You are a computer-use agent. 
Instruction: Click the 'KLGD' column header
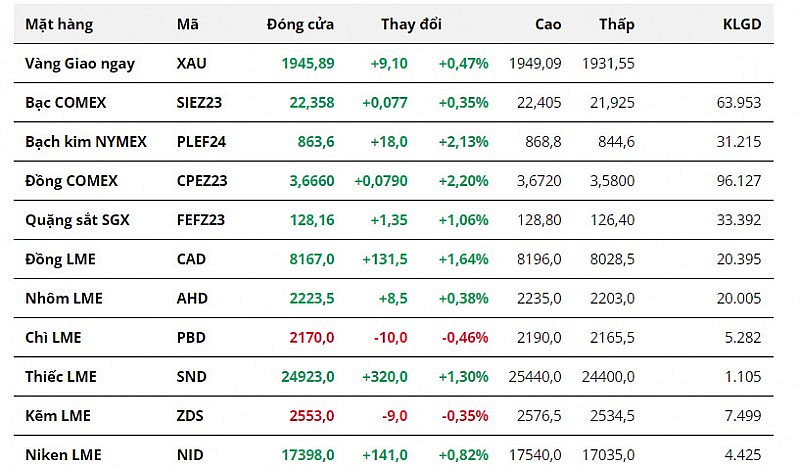point(741,24)
